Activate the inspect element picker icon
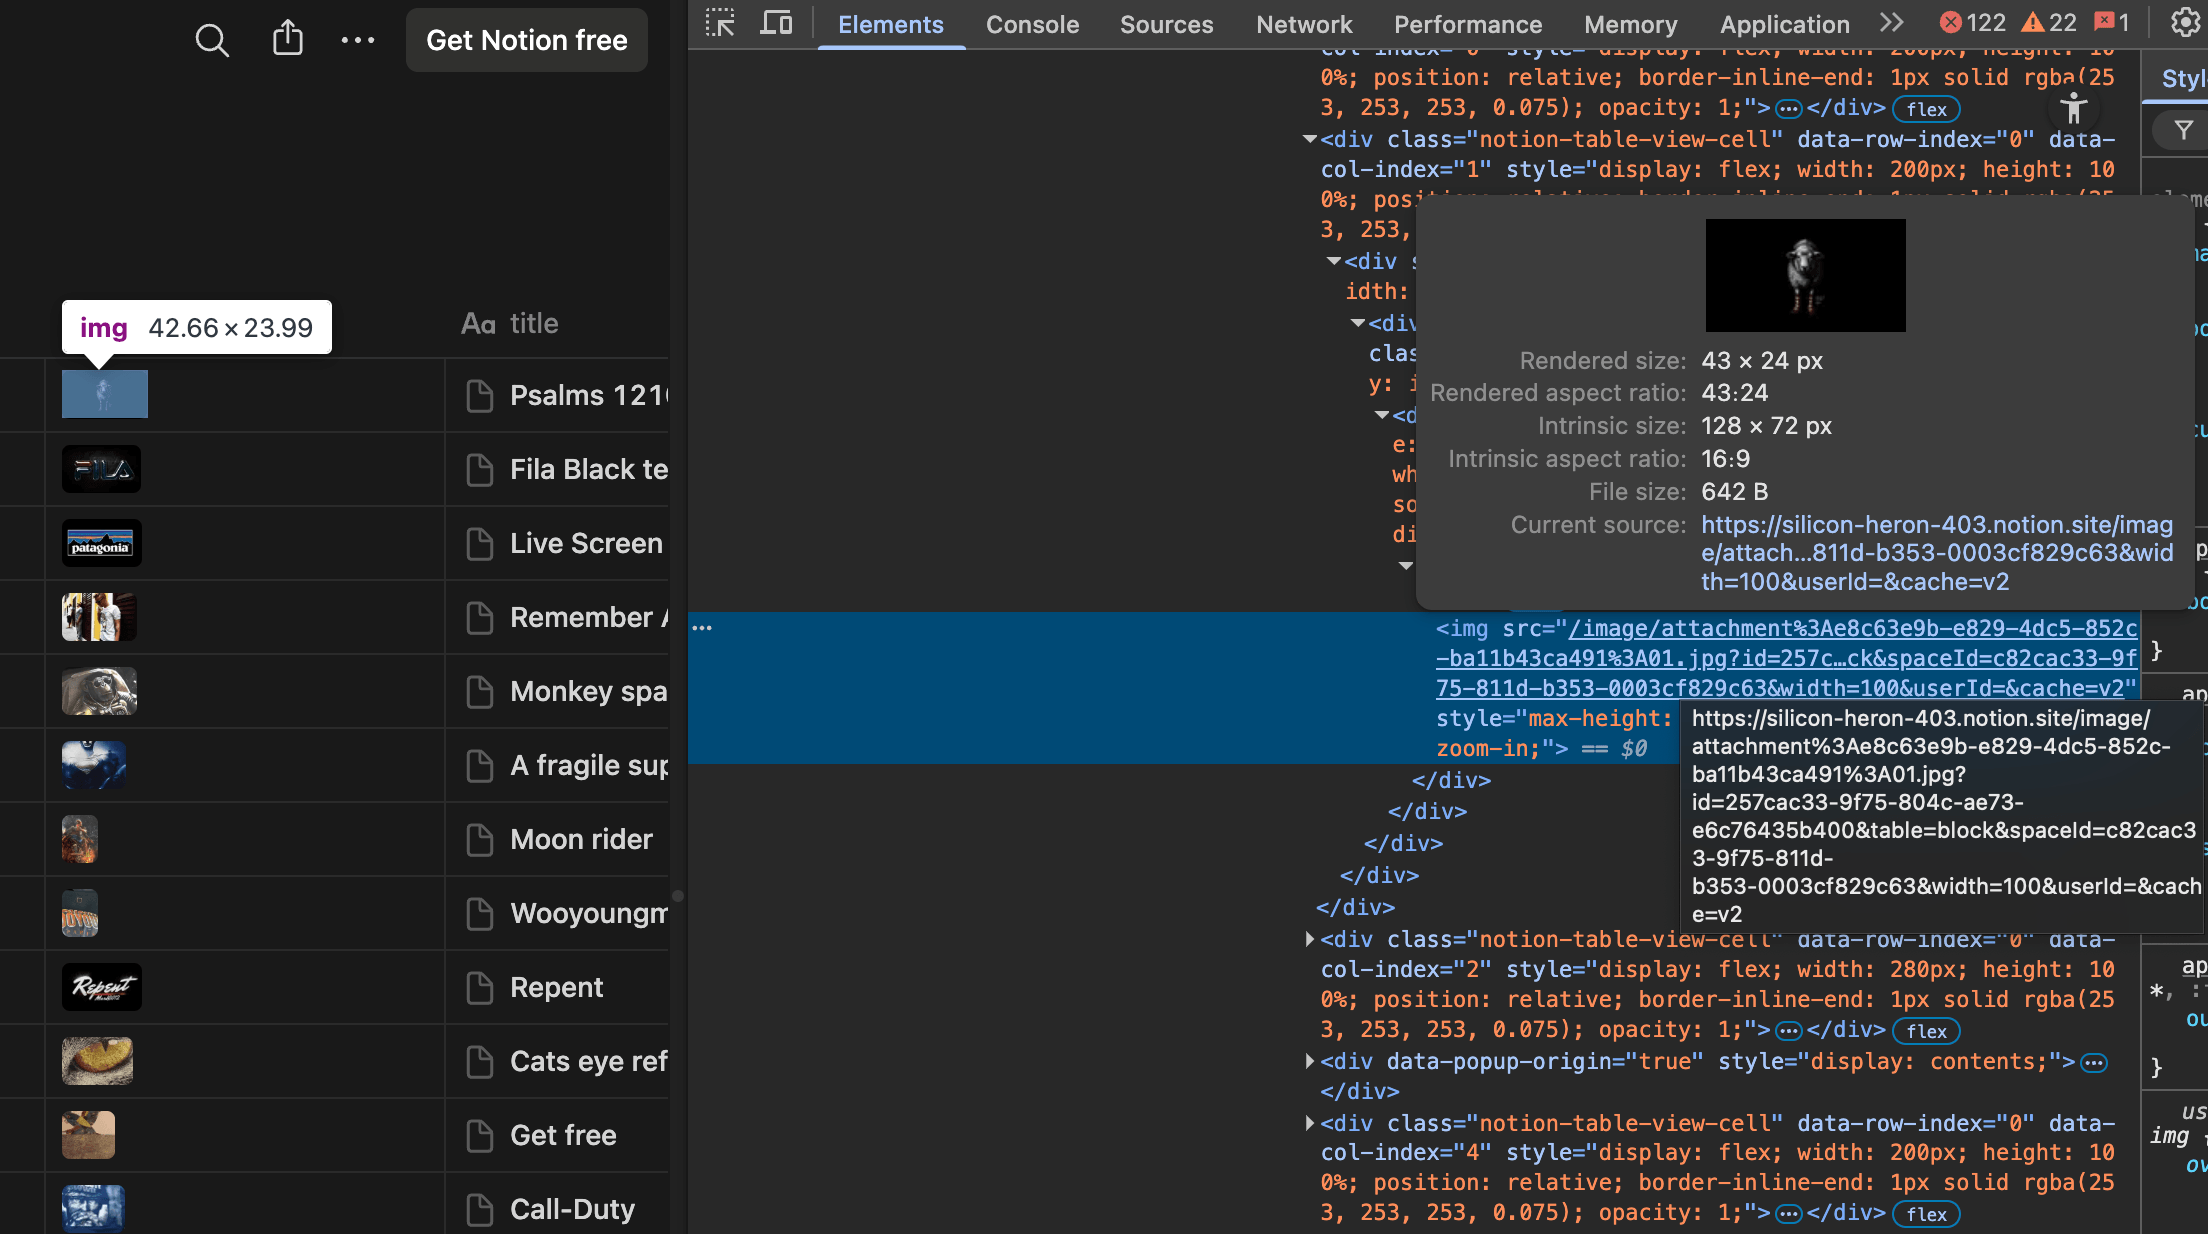Viewport: 2208px width, 1234px height. pyautogui.click(x=719, y=23)
